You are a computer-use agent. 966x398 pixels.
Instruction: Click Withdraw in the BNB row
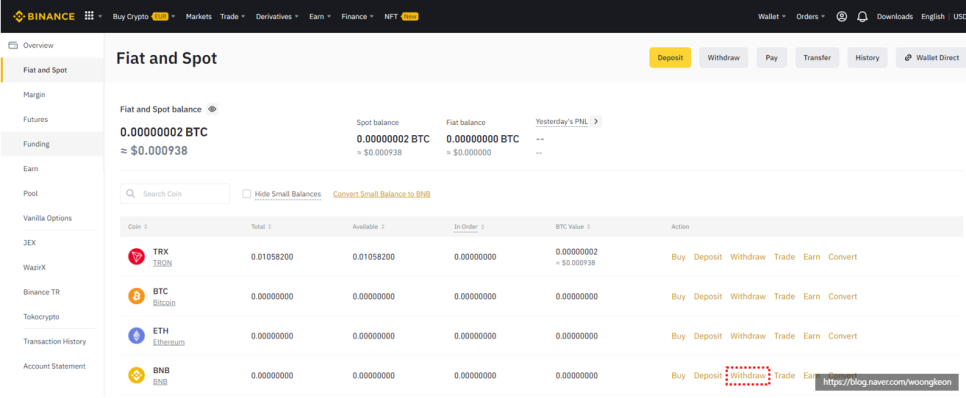coord(748,375)
